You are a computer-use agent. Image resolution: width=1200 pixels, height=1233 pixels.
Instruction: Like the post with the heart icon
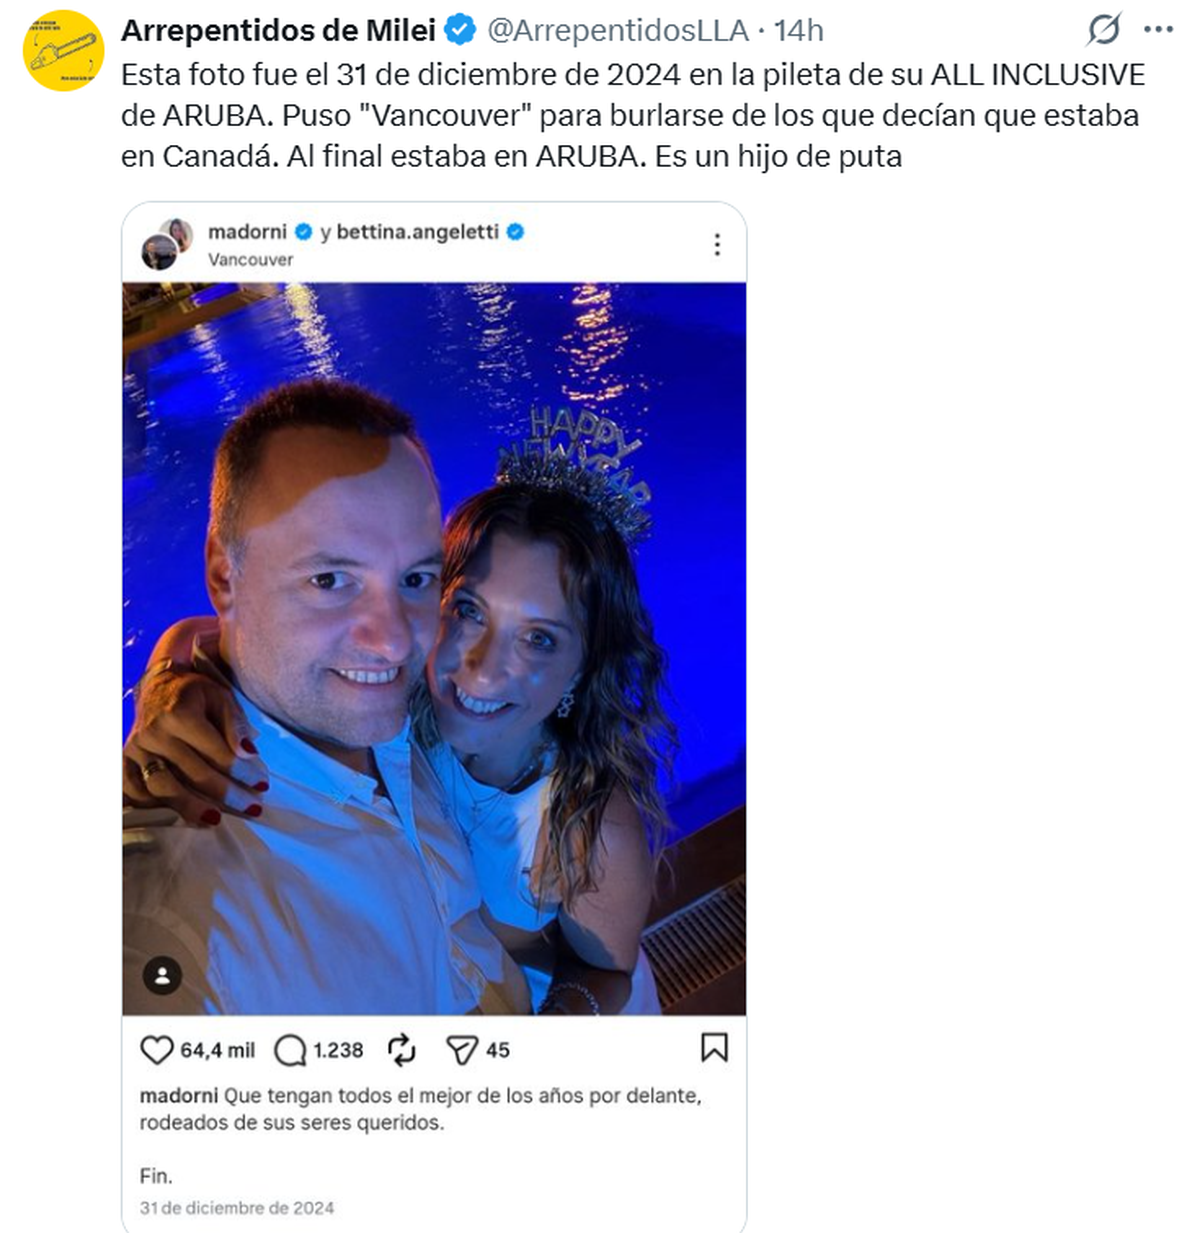[156, 1050]
